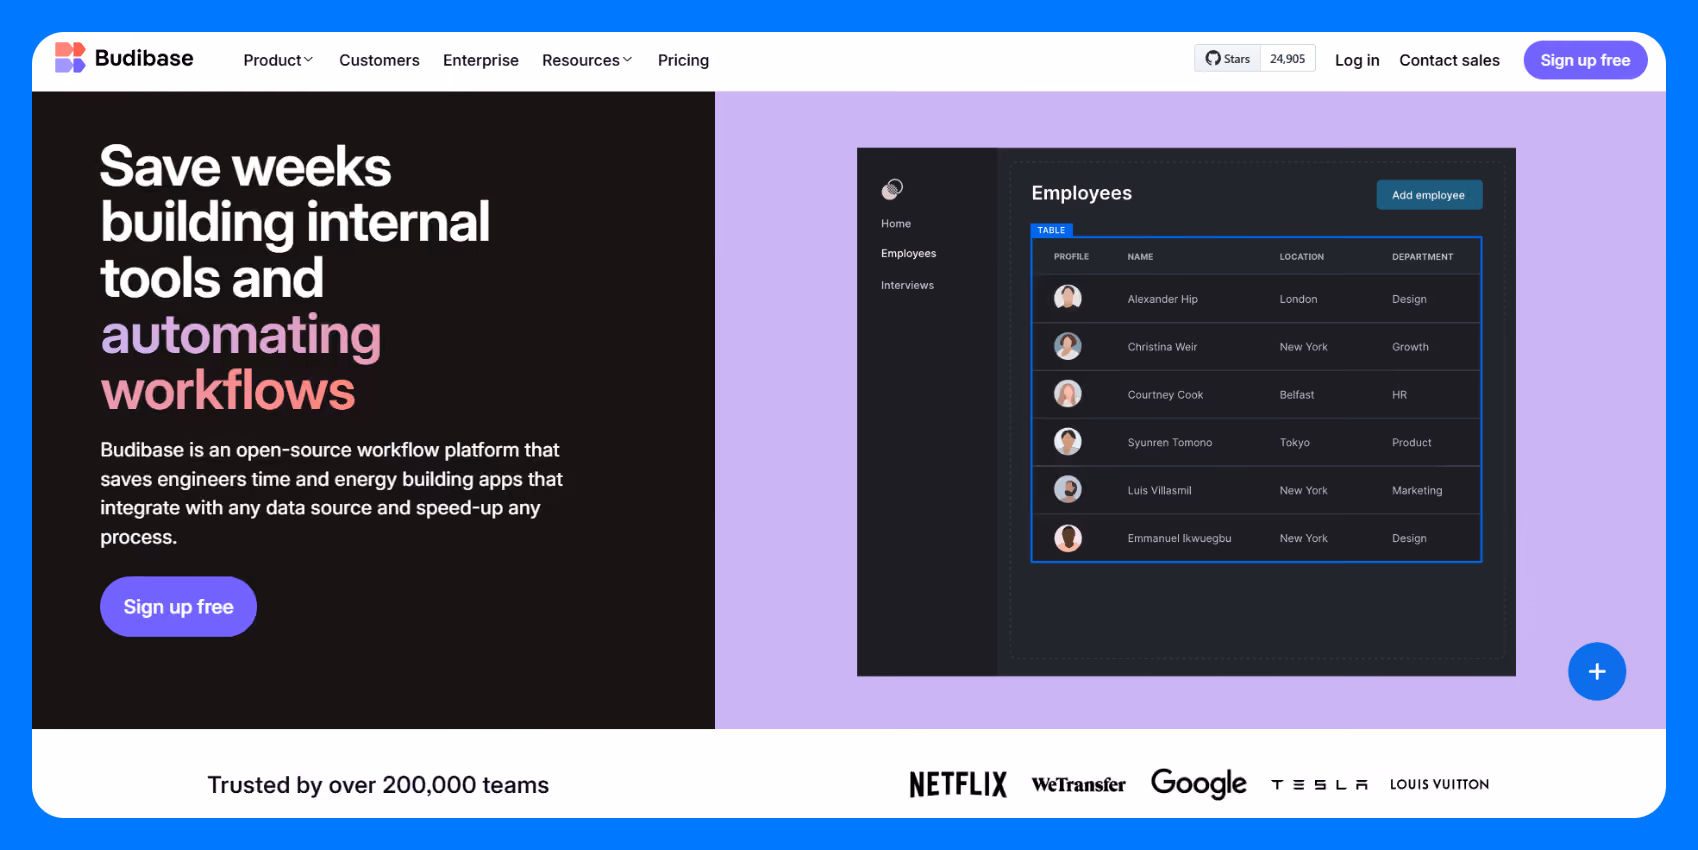The width and height of the screenshot is (1698, 850).
Task: Select Courtney Cook's profile avatar
Action: pos(1068,394)
